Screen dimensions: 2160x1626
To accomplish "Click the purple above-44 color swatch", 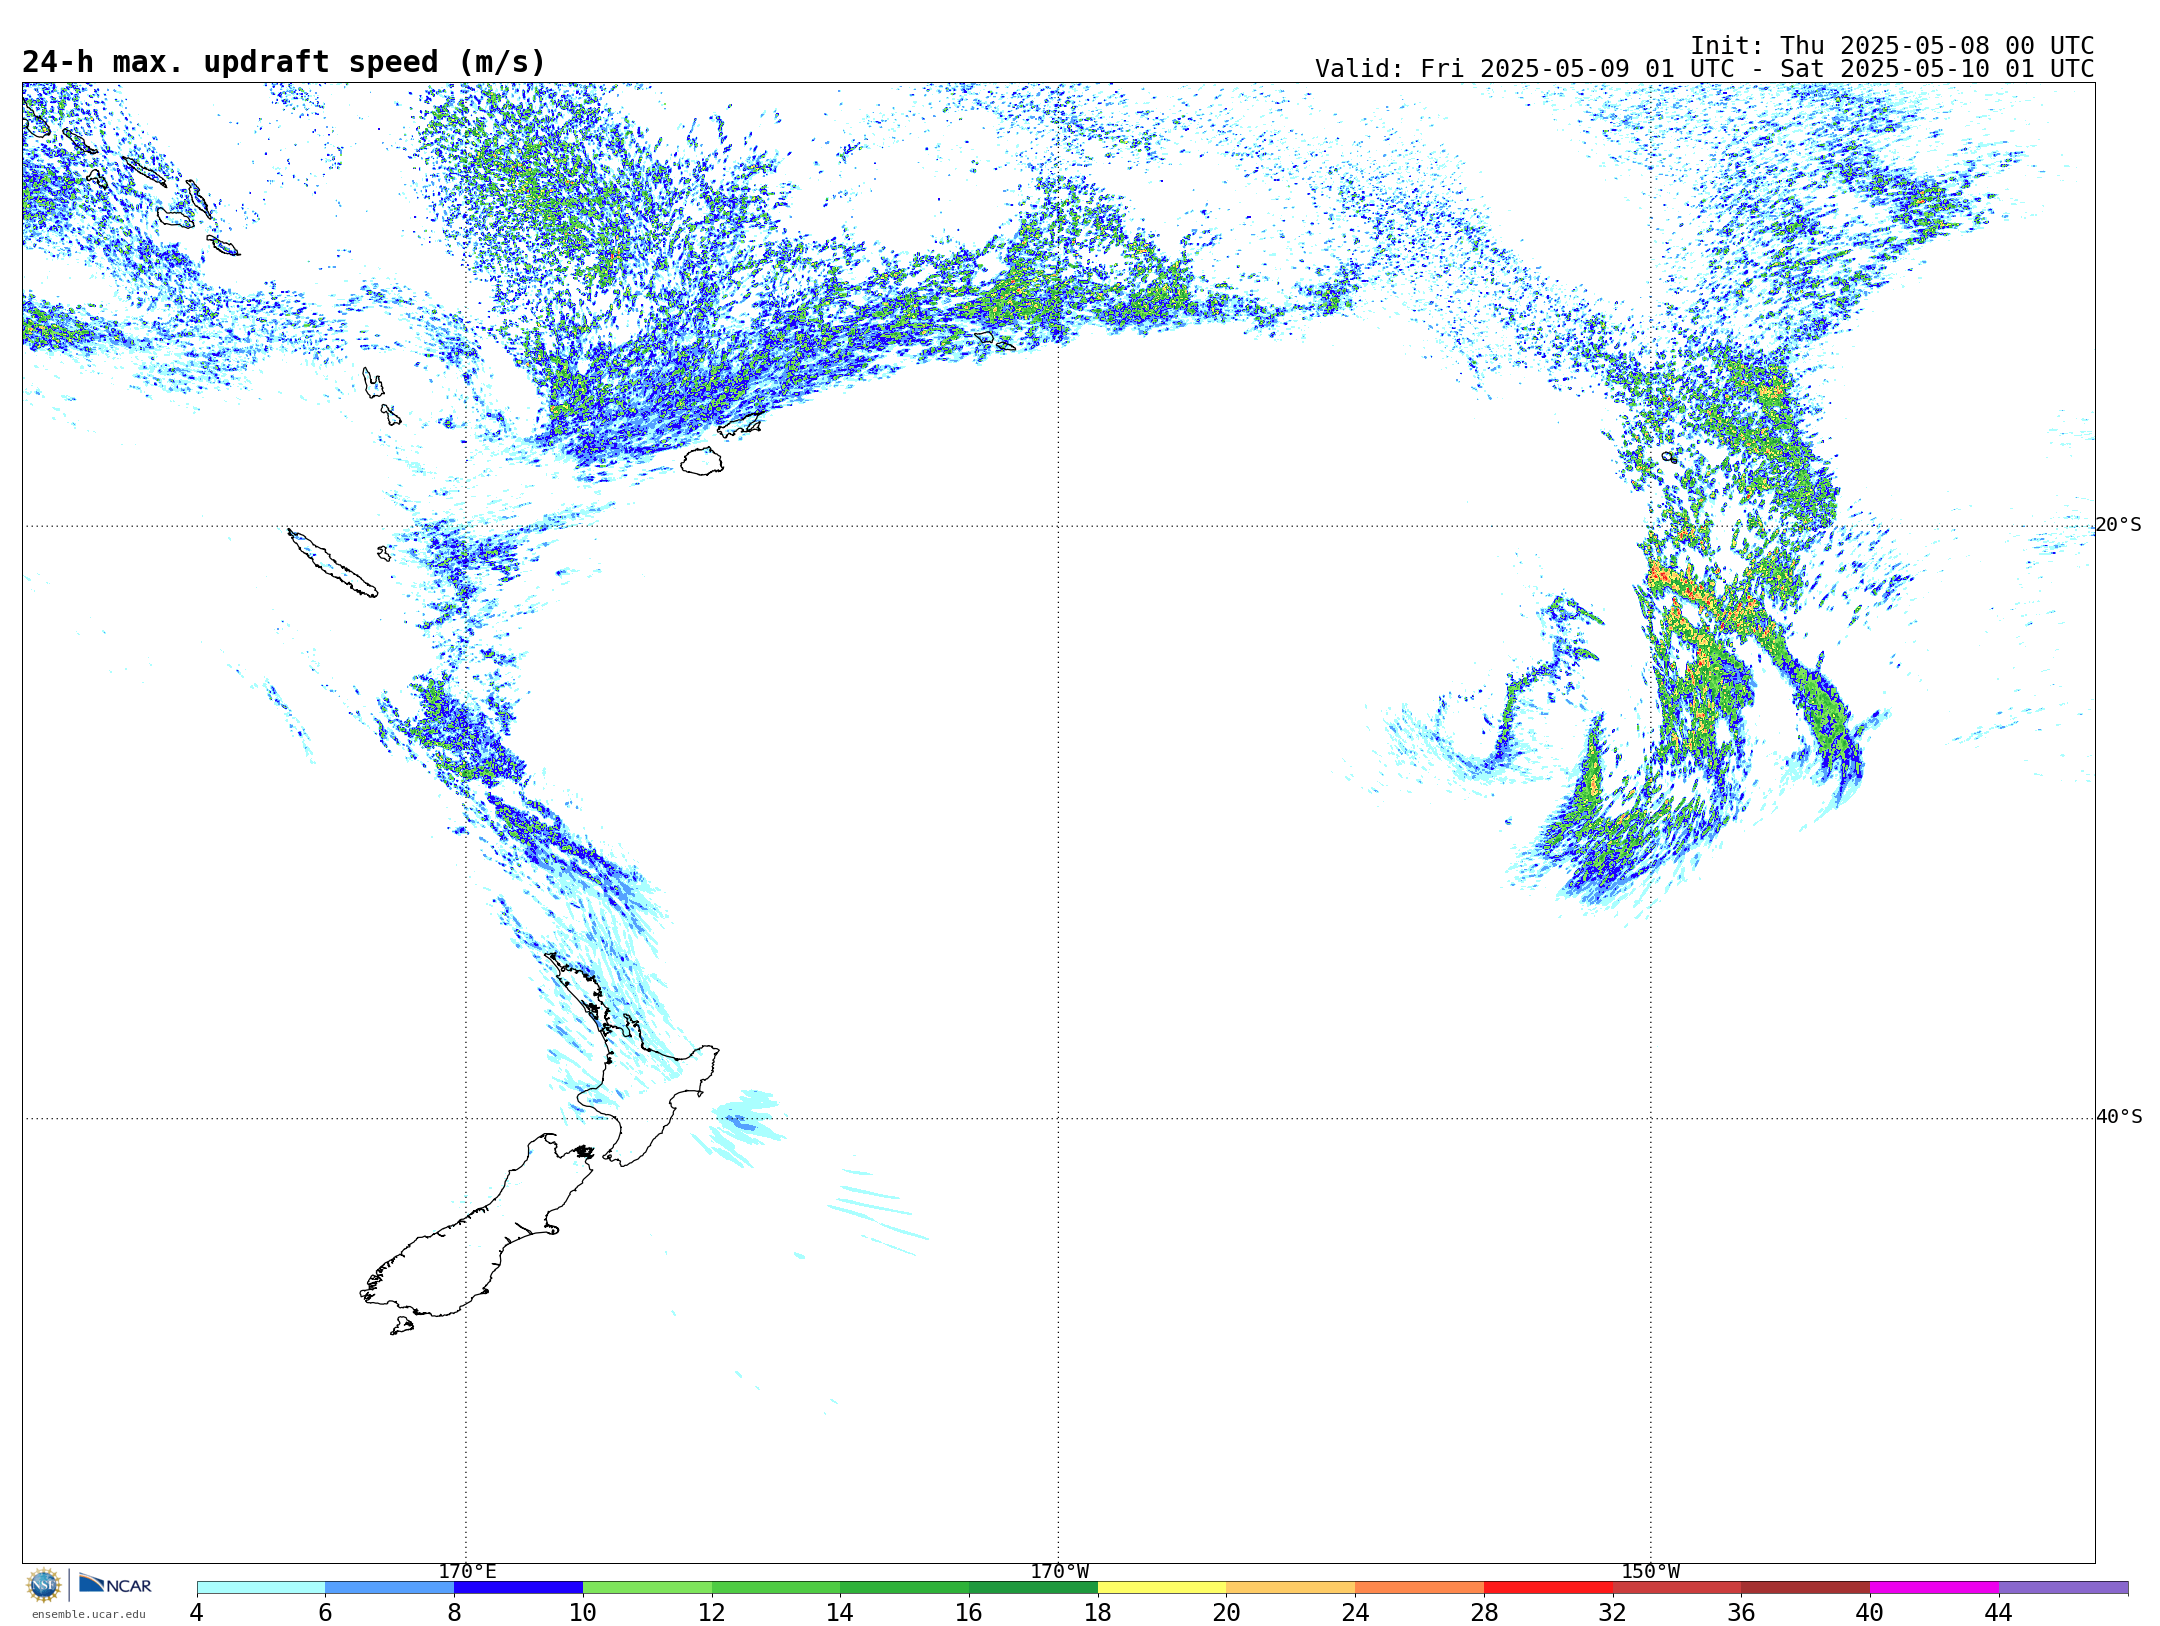I will click(x=2063, y=1588).
